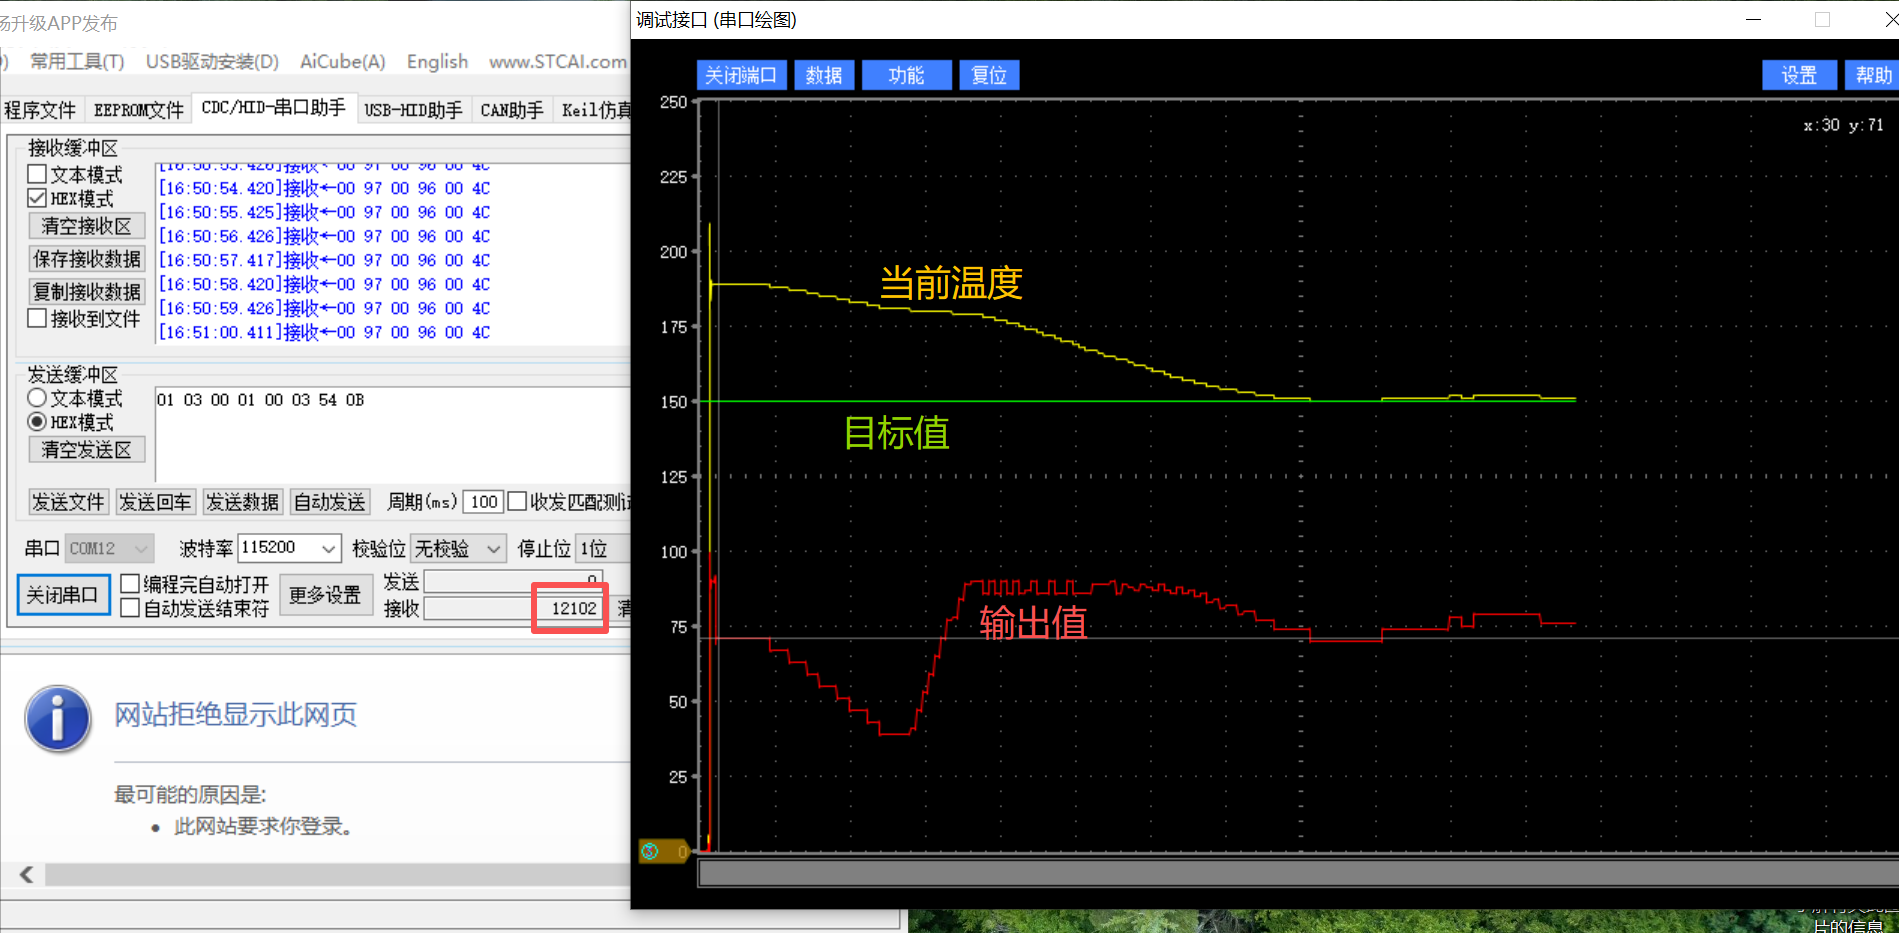Open the 停止位 1位 dropdown
The height and width of the screenshot is (933, 1899).
[603, 548]
